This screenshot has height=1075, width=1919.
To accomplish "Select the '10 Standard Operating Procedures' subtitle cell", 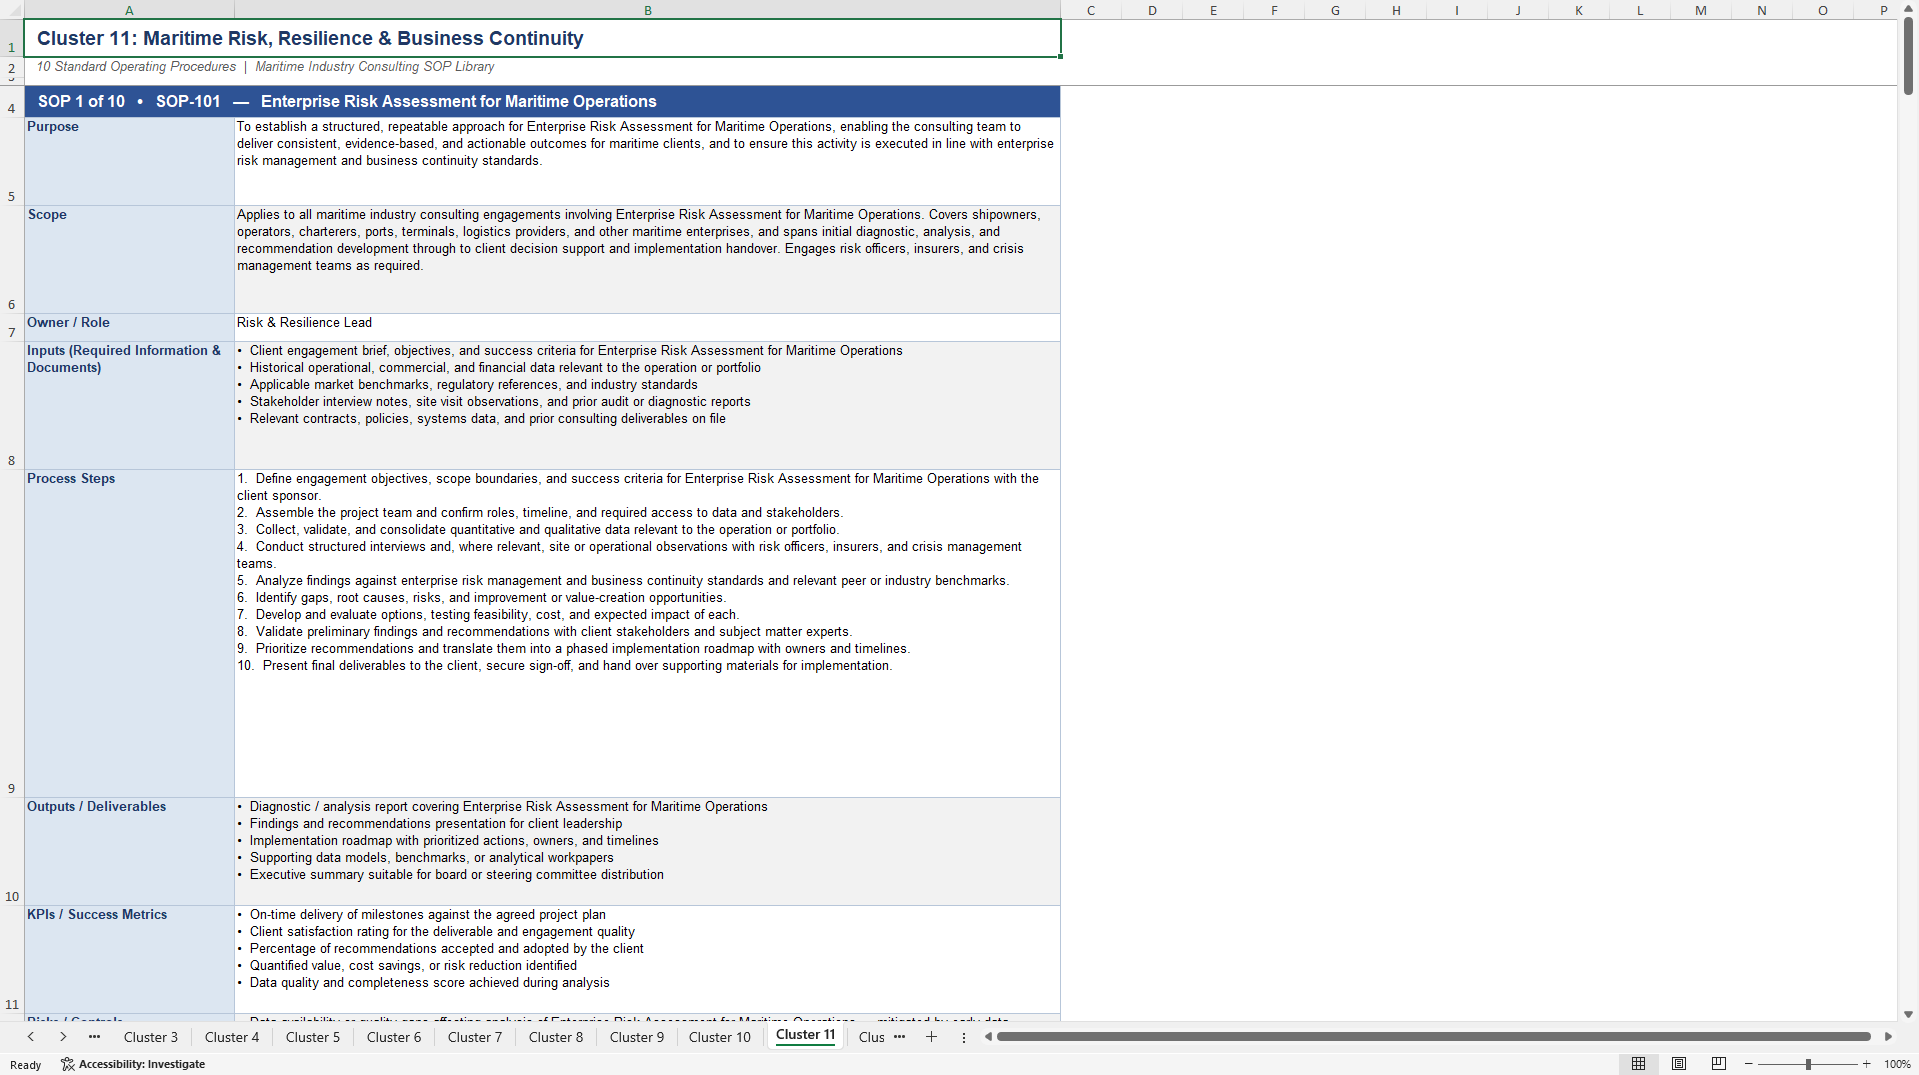I will pyautogui.click(x=542, y=67).
